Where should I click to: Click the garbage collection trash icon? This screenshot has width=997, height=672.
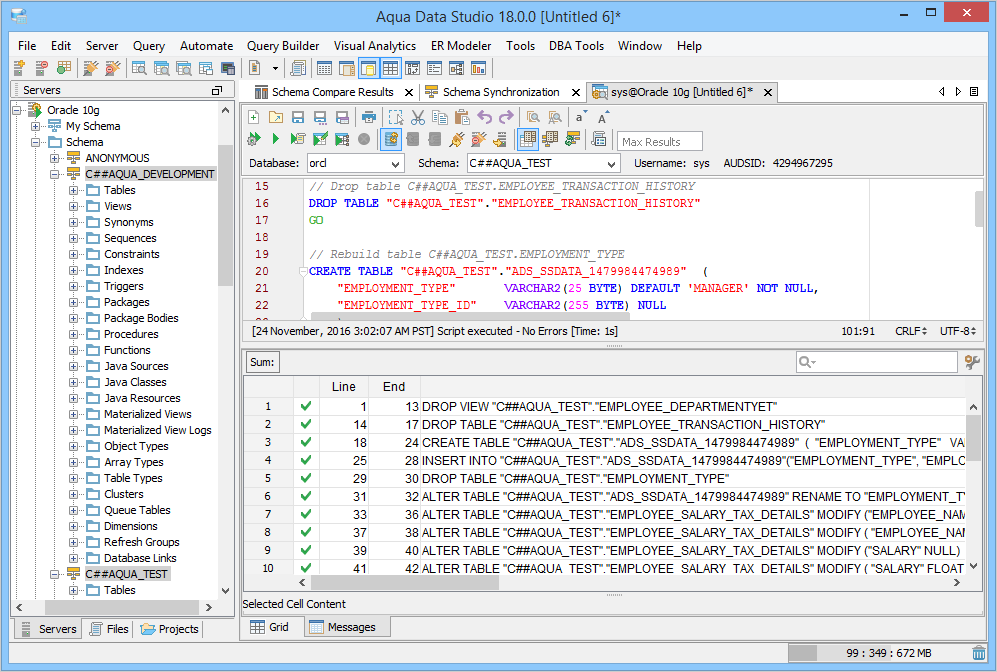tap(978, 653)
